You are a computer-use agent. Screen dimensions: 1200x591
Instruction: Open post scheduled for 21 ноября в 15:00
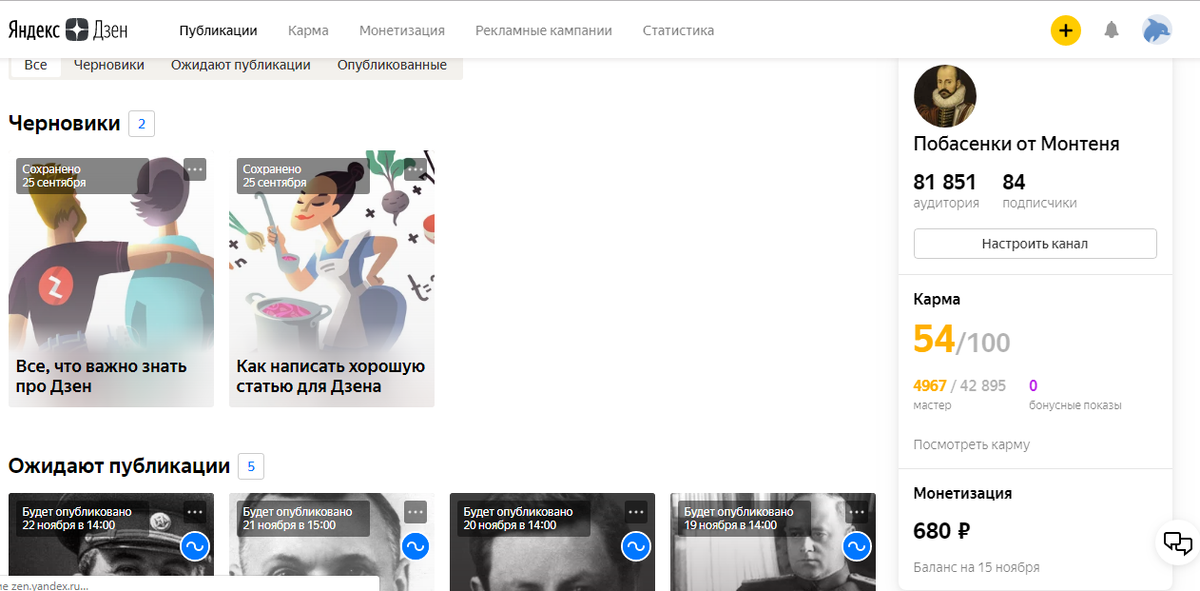(x=332, y=542)
